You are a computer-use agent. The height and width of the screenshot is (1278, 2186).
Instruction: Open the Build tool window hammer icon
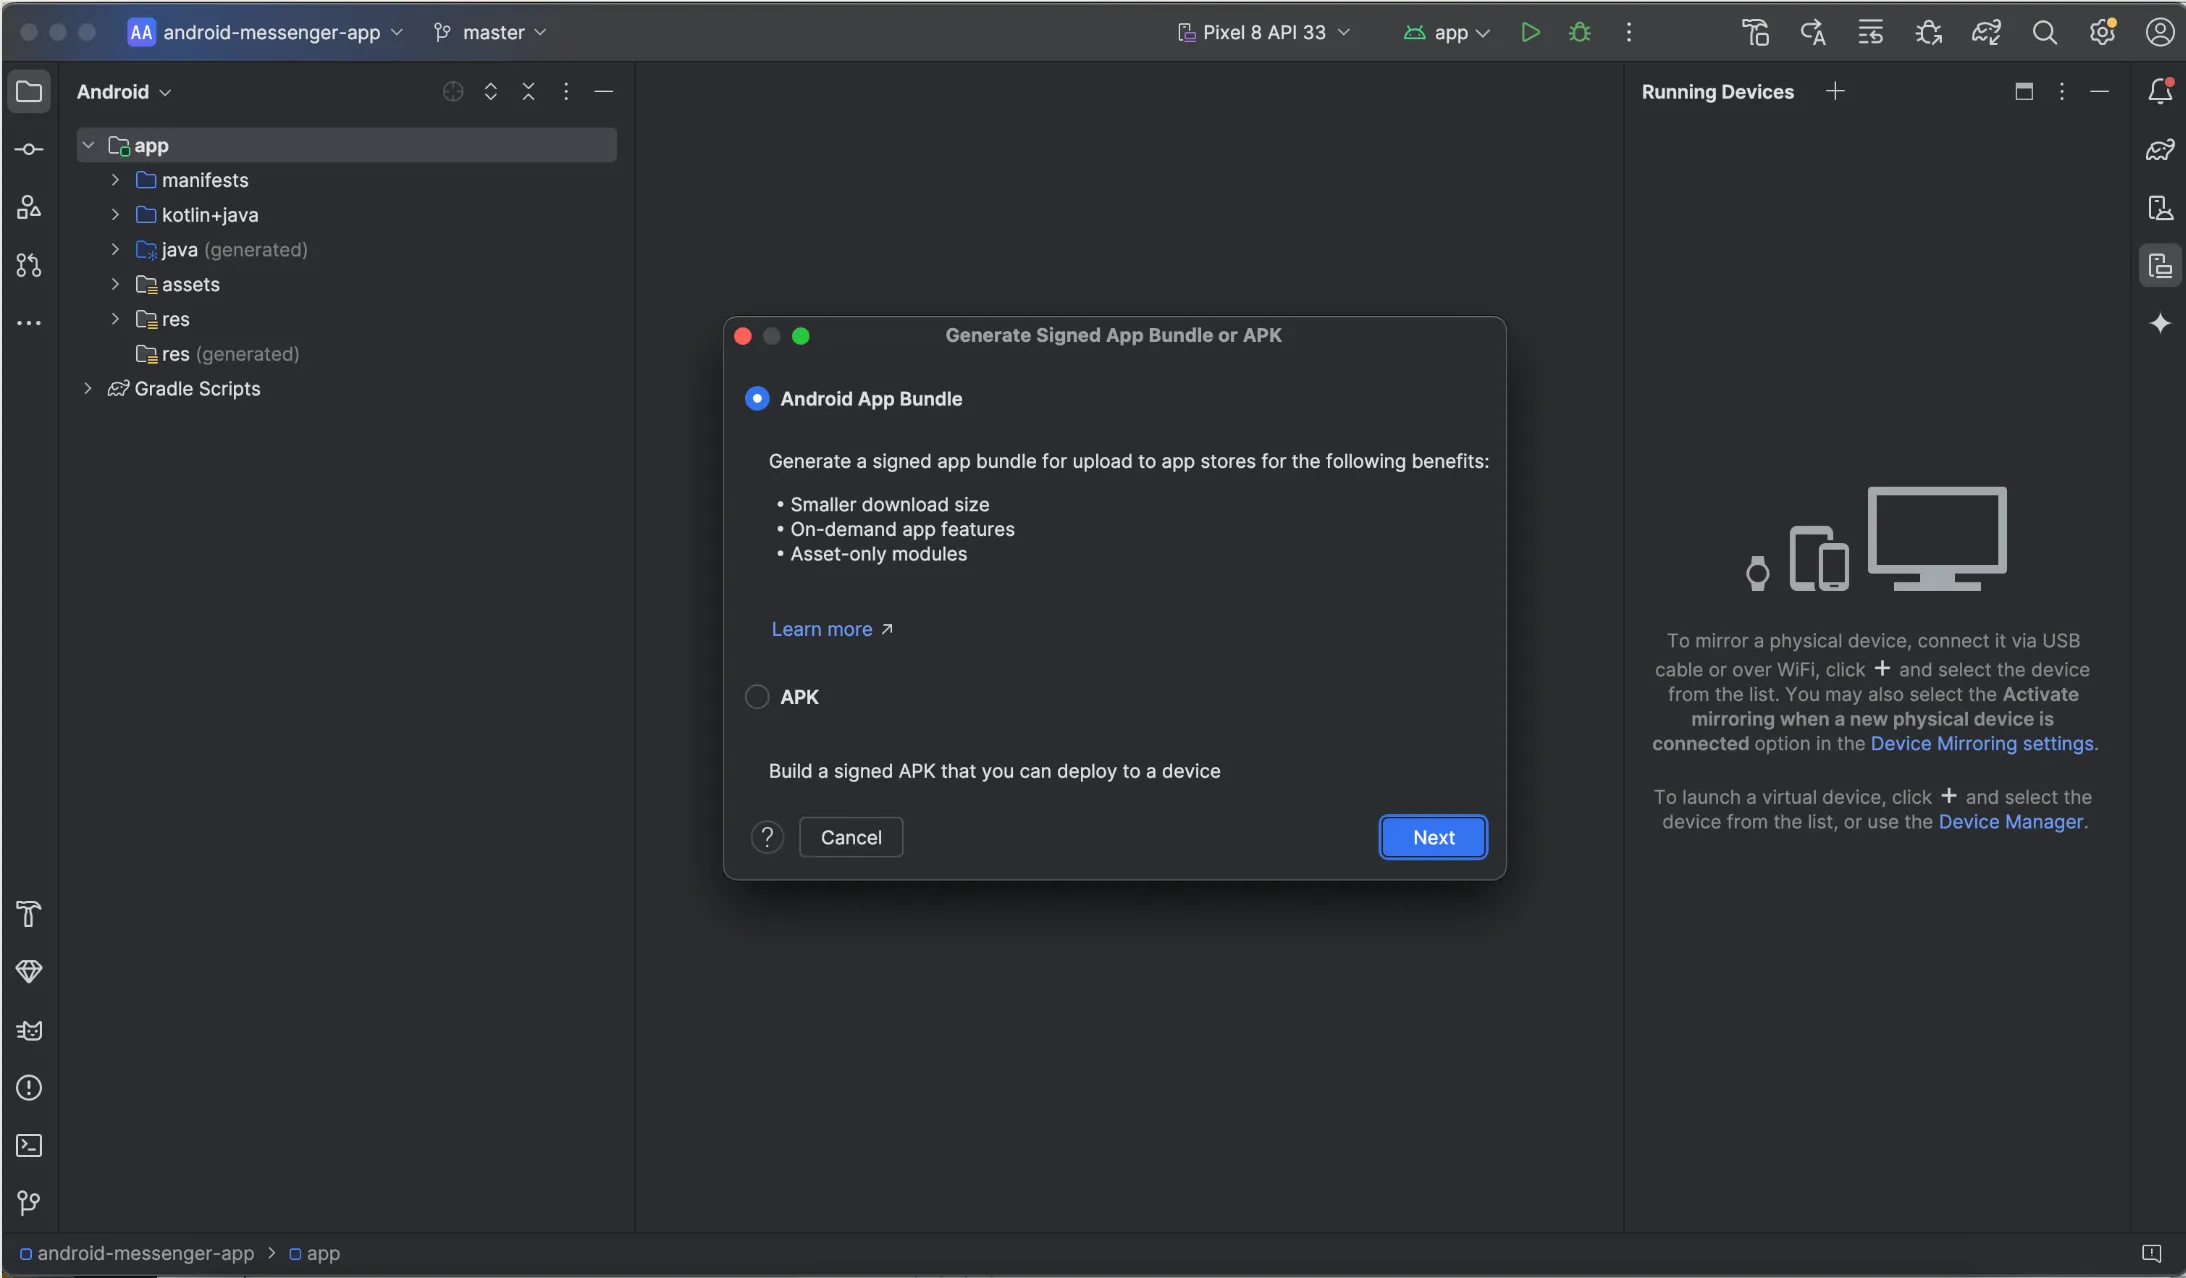29,913
